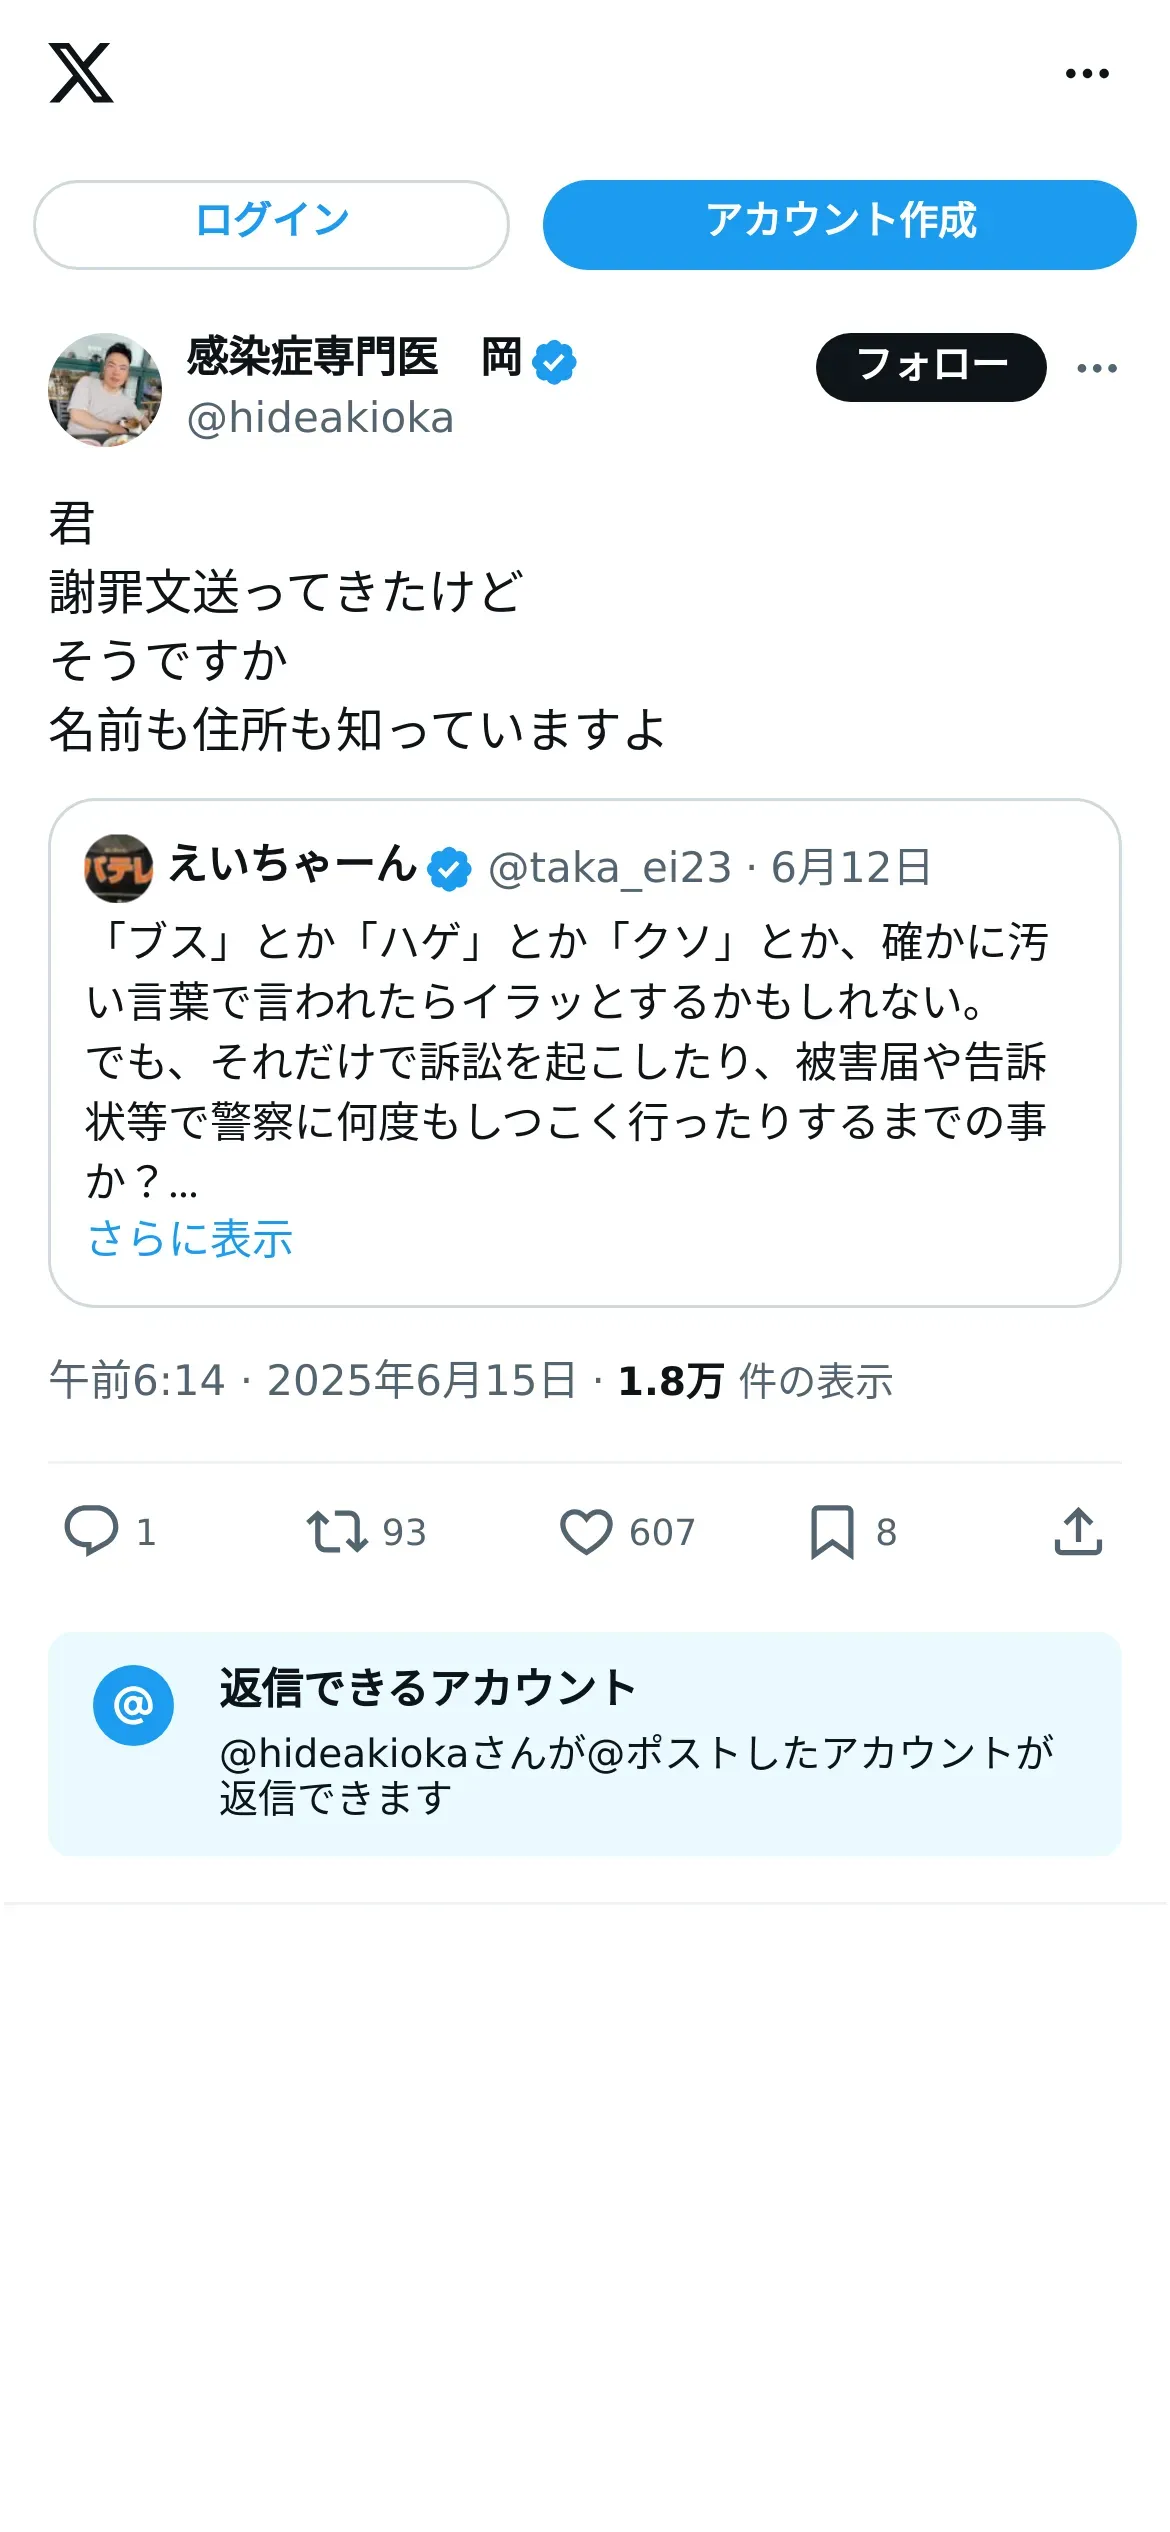Open the post's three-dot options menu

pyautogui.click(x=1096, y=368)
